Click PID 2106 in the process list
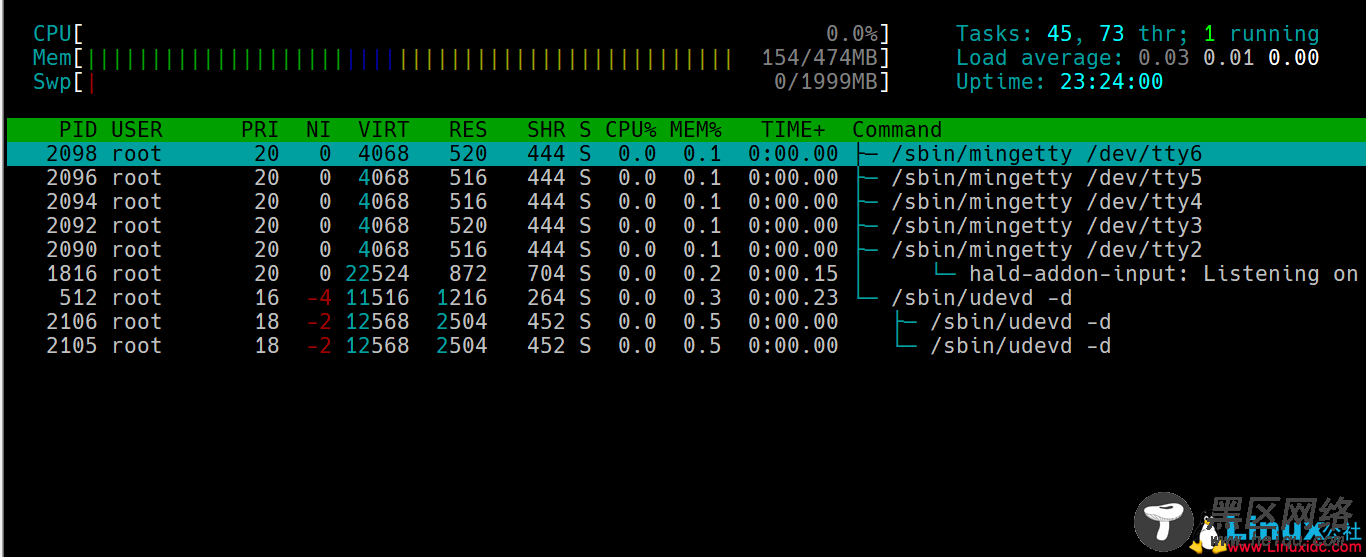The image size is (1366, 557). point(72,322)
